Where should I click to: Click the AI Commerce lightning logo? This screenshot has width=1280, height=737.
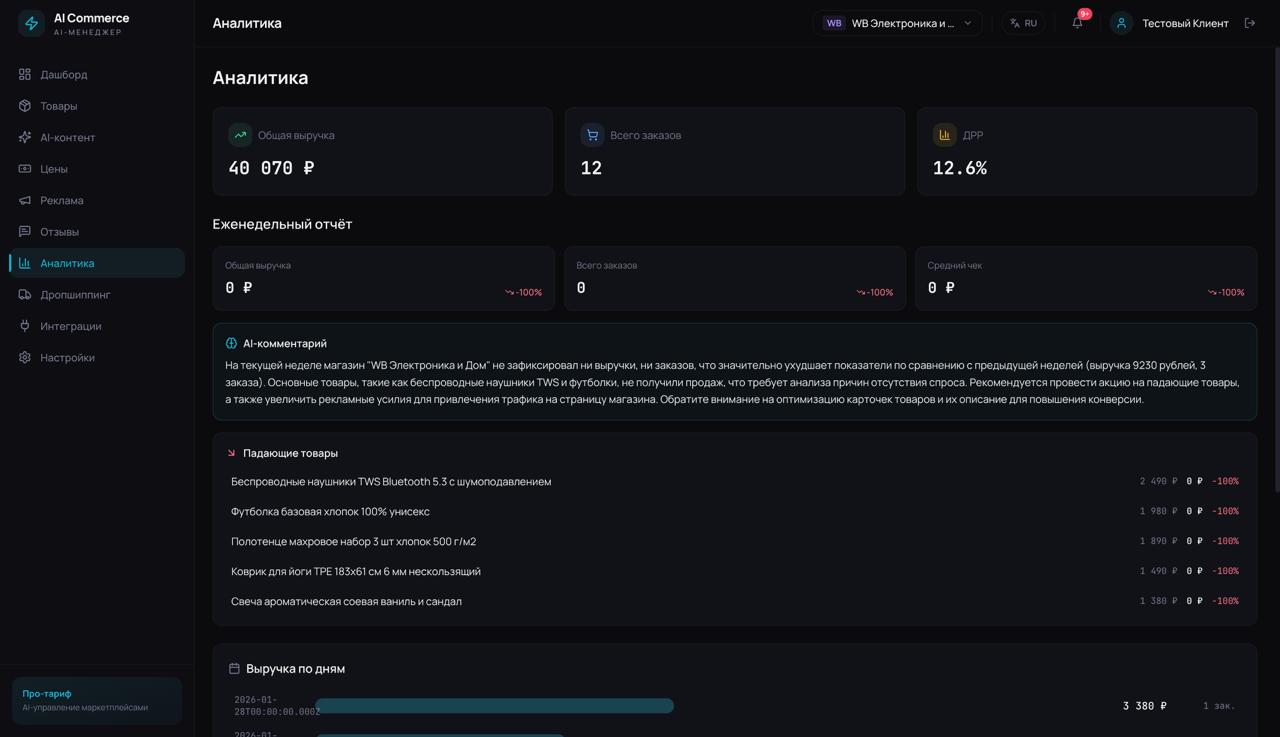tap(32, 23)
